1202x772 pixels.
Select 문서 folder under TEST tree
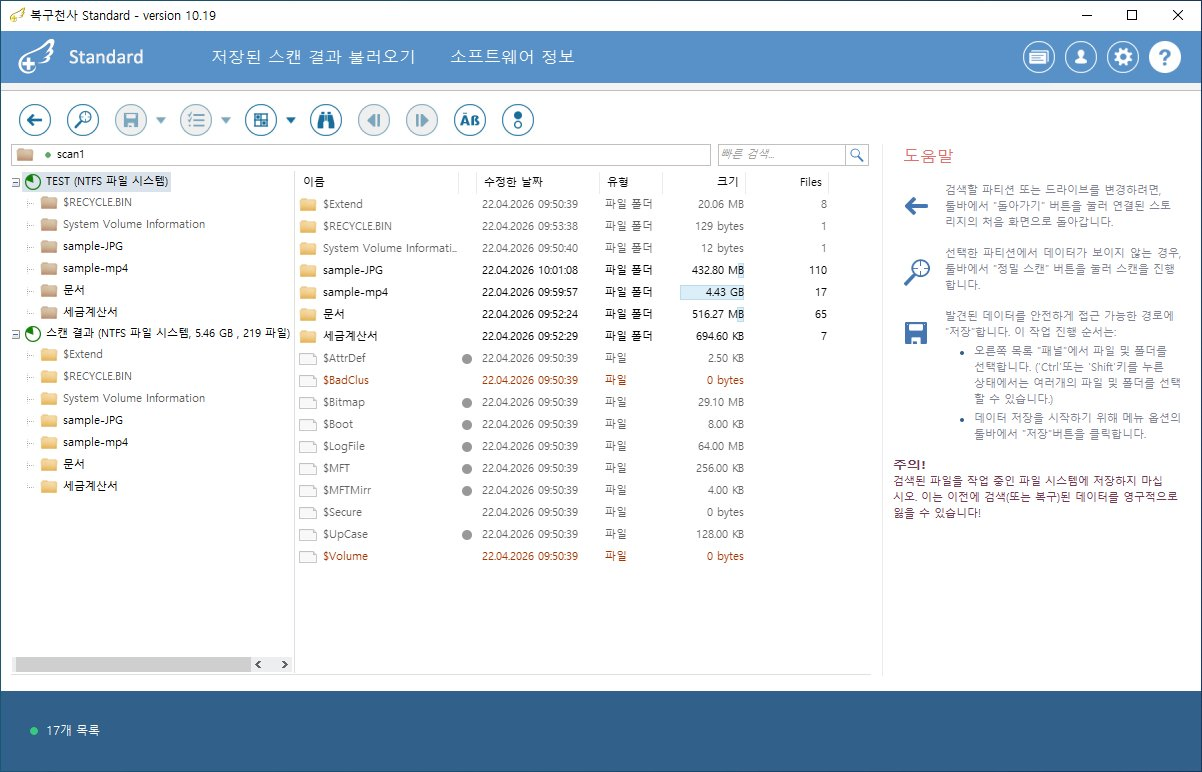tap(73, 290)
